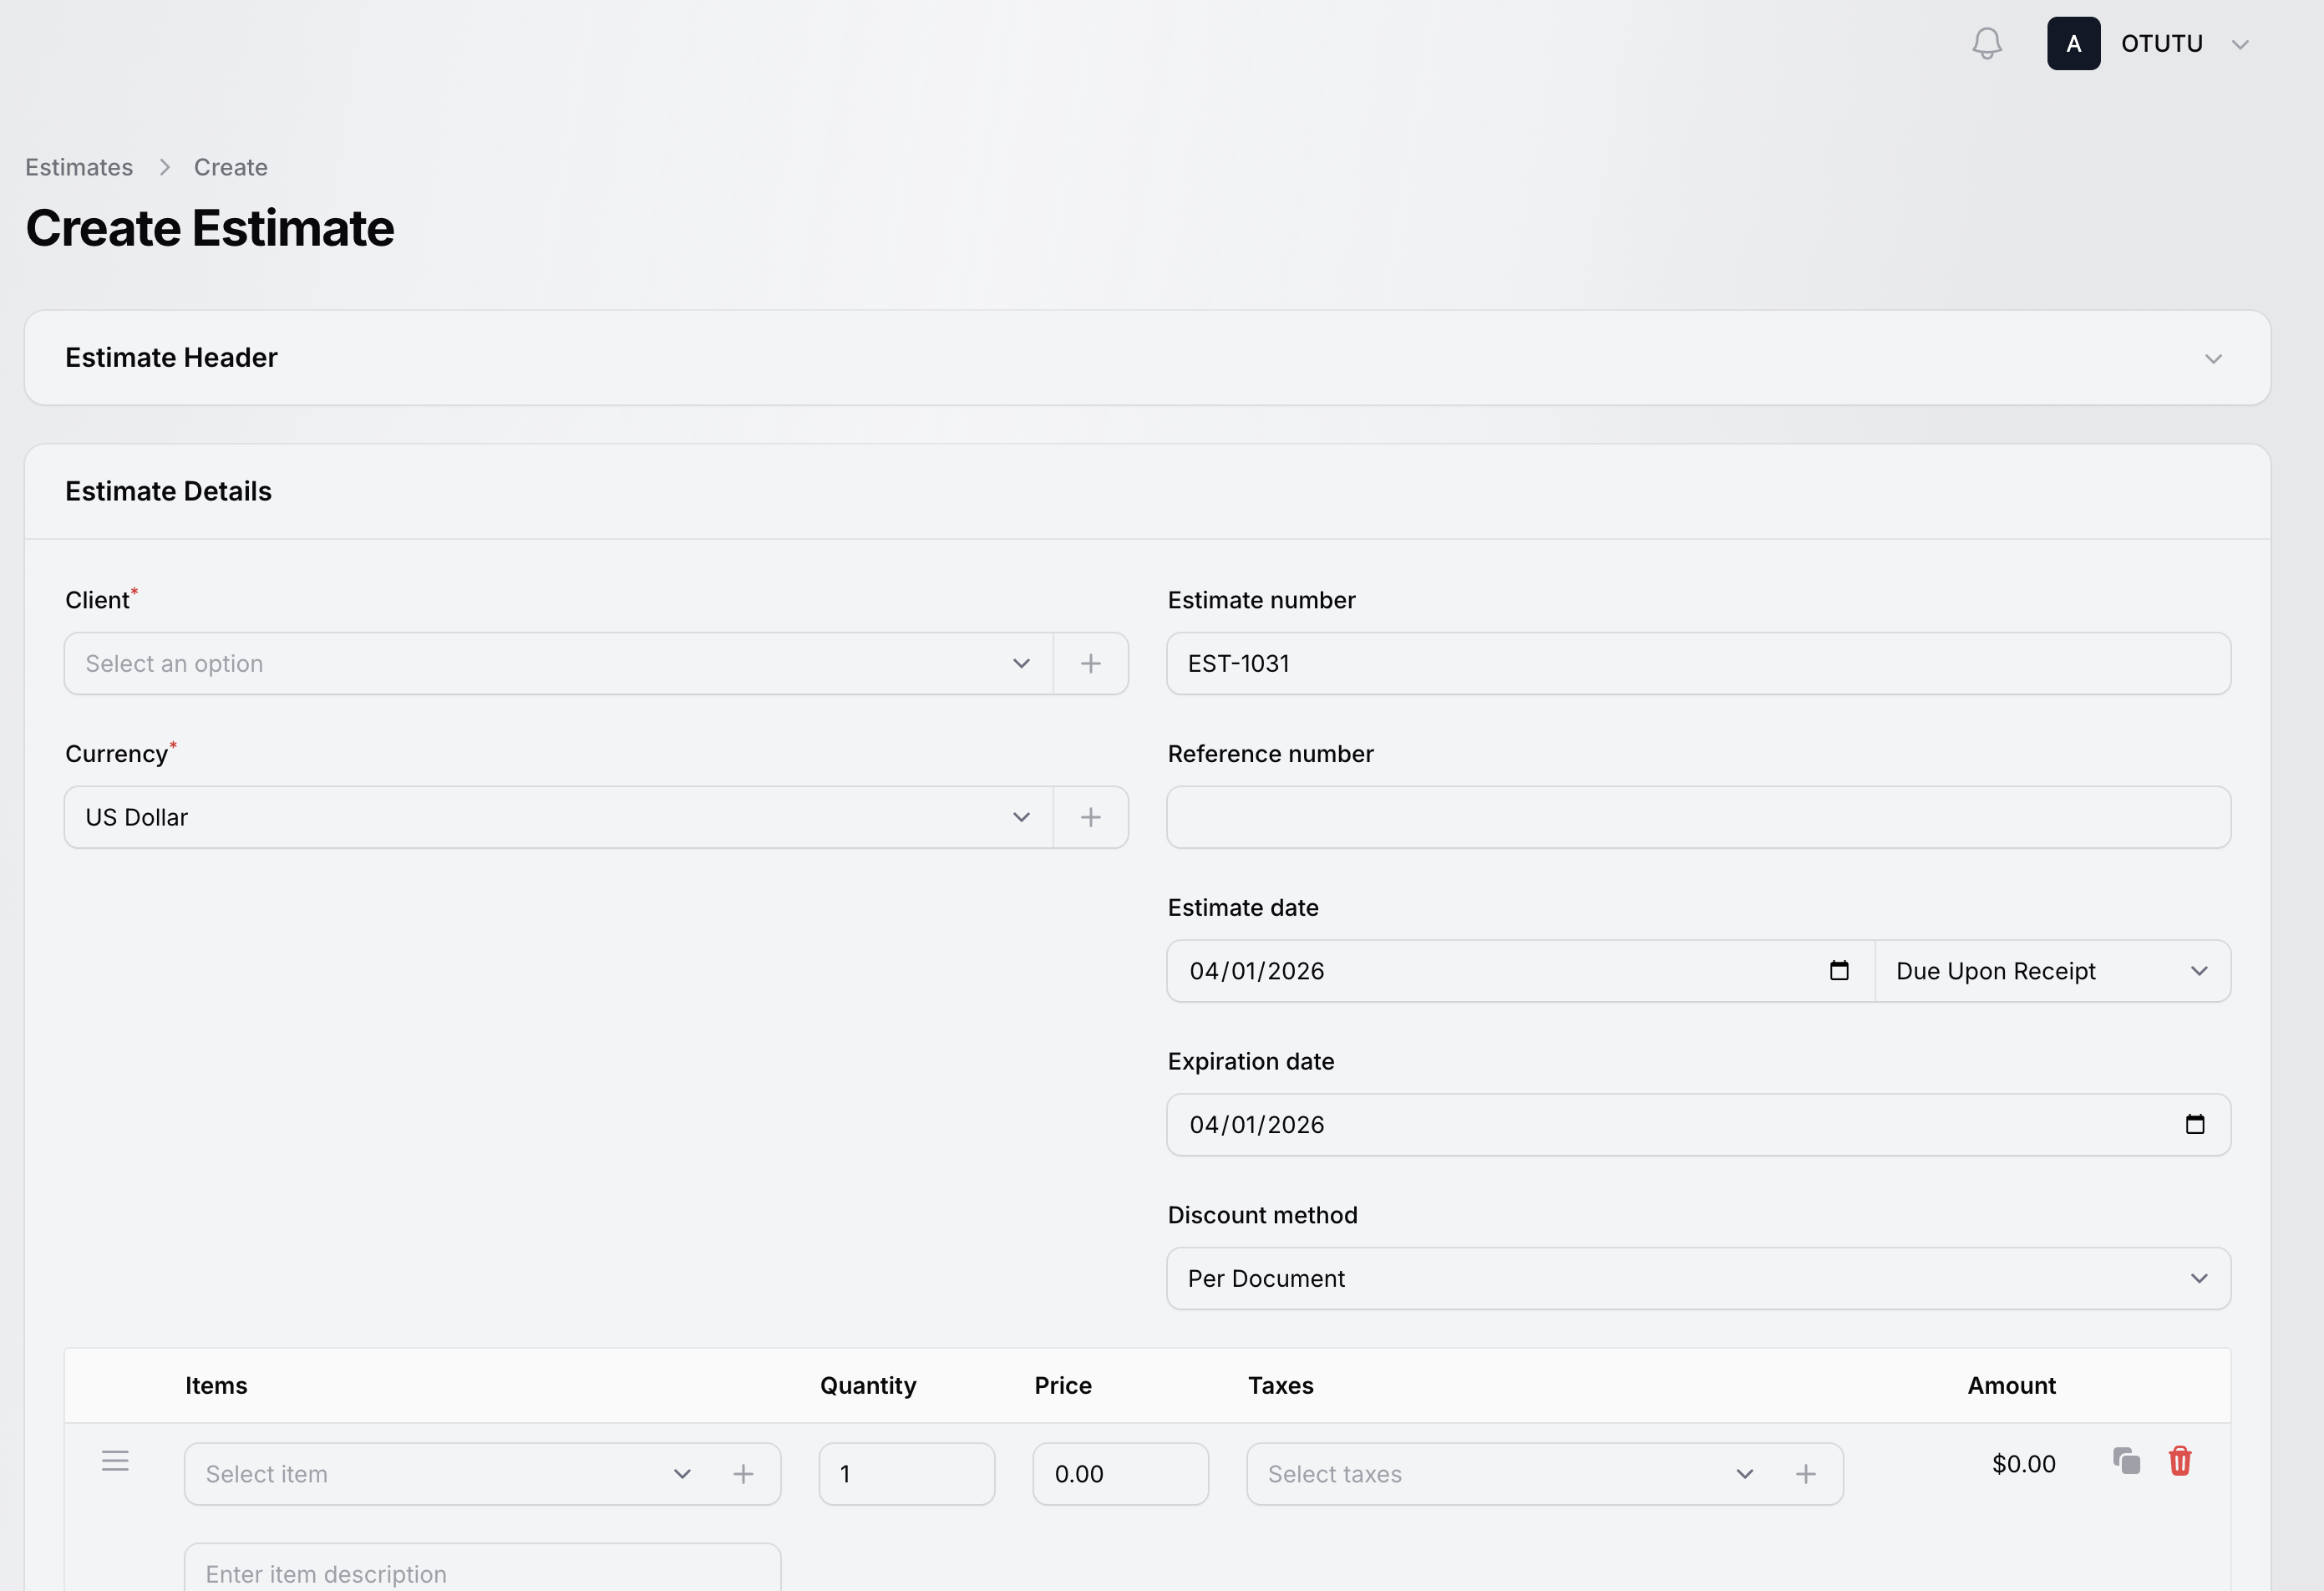
Task: Go to Estimates breadcrumb link
Action: [x=79, y=167]
